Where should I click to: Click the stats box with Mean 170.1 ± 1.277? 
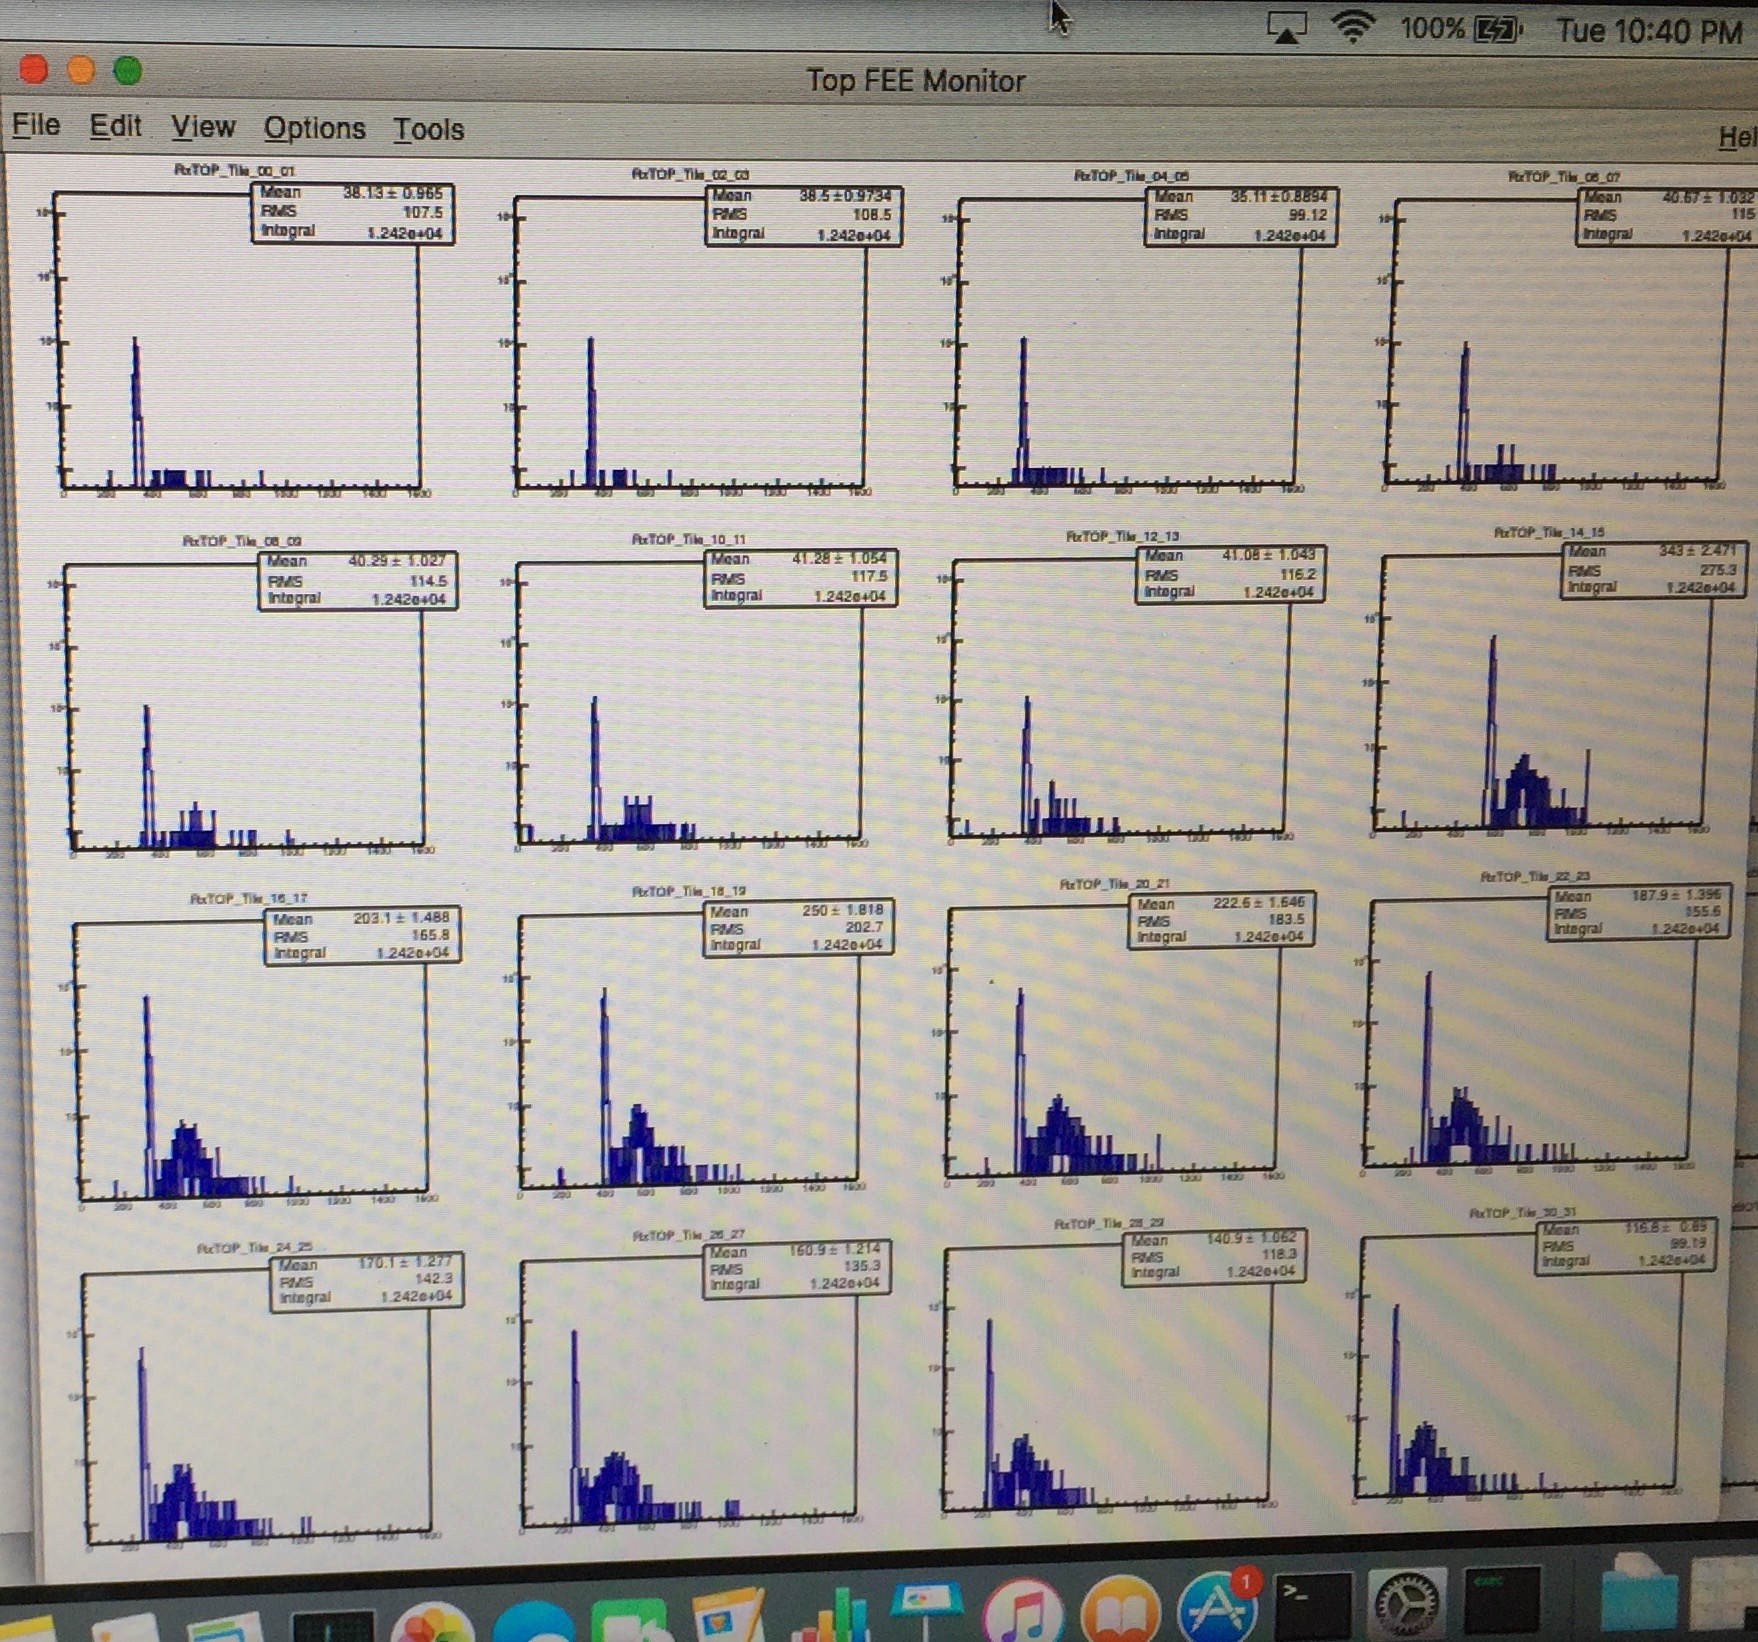point(368,1282)
